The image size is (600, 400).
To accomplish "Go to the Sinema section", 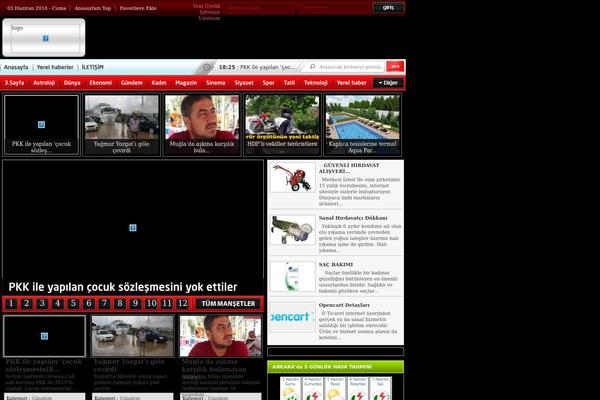I will pyautogui.click(x=215, y=83).
